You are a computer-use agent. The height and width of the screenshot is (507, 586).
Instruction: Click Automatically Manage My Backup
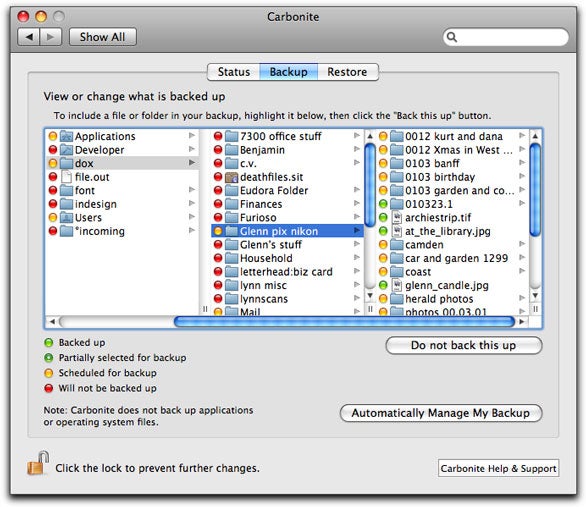441,413
